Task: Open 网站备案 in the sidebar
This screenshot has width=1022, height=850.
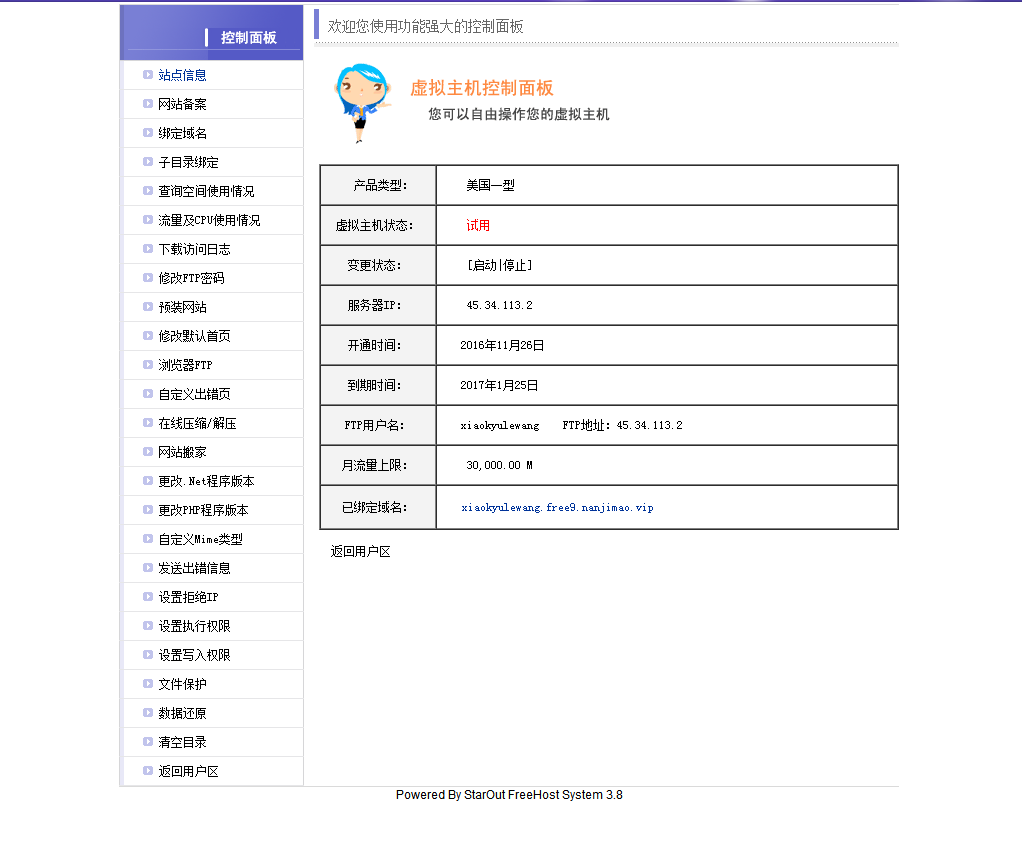Action: (x=182, y=104)
